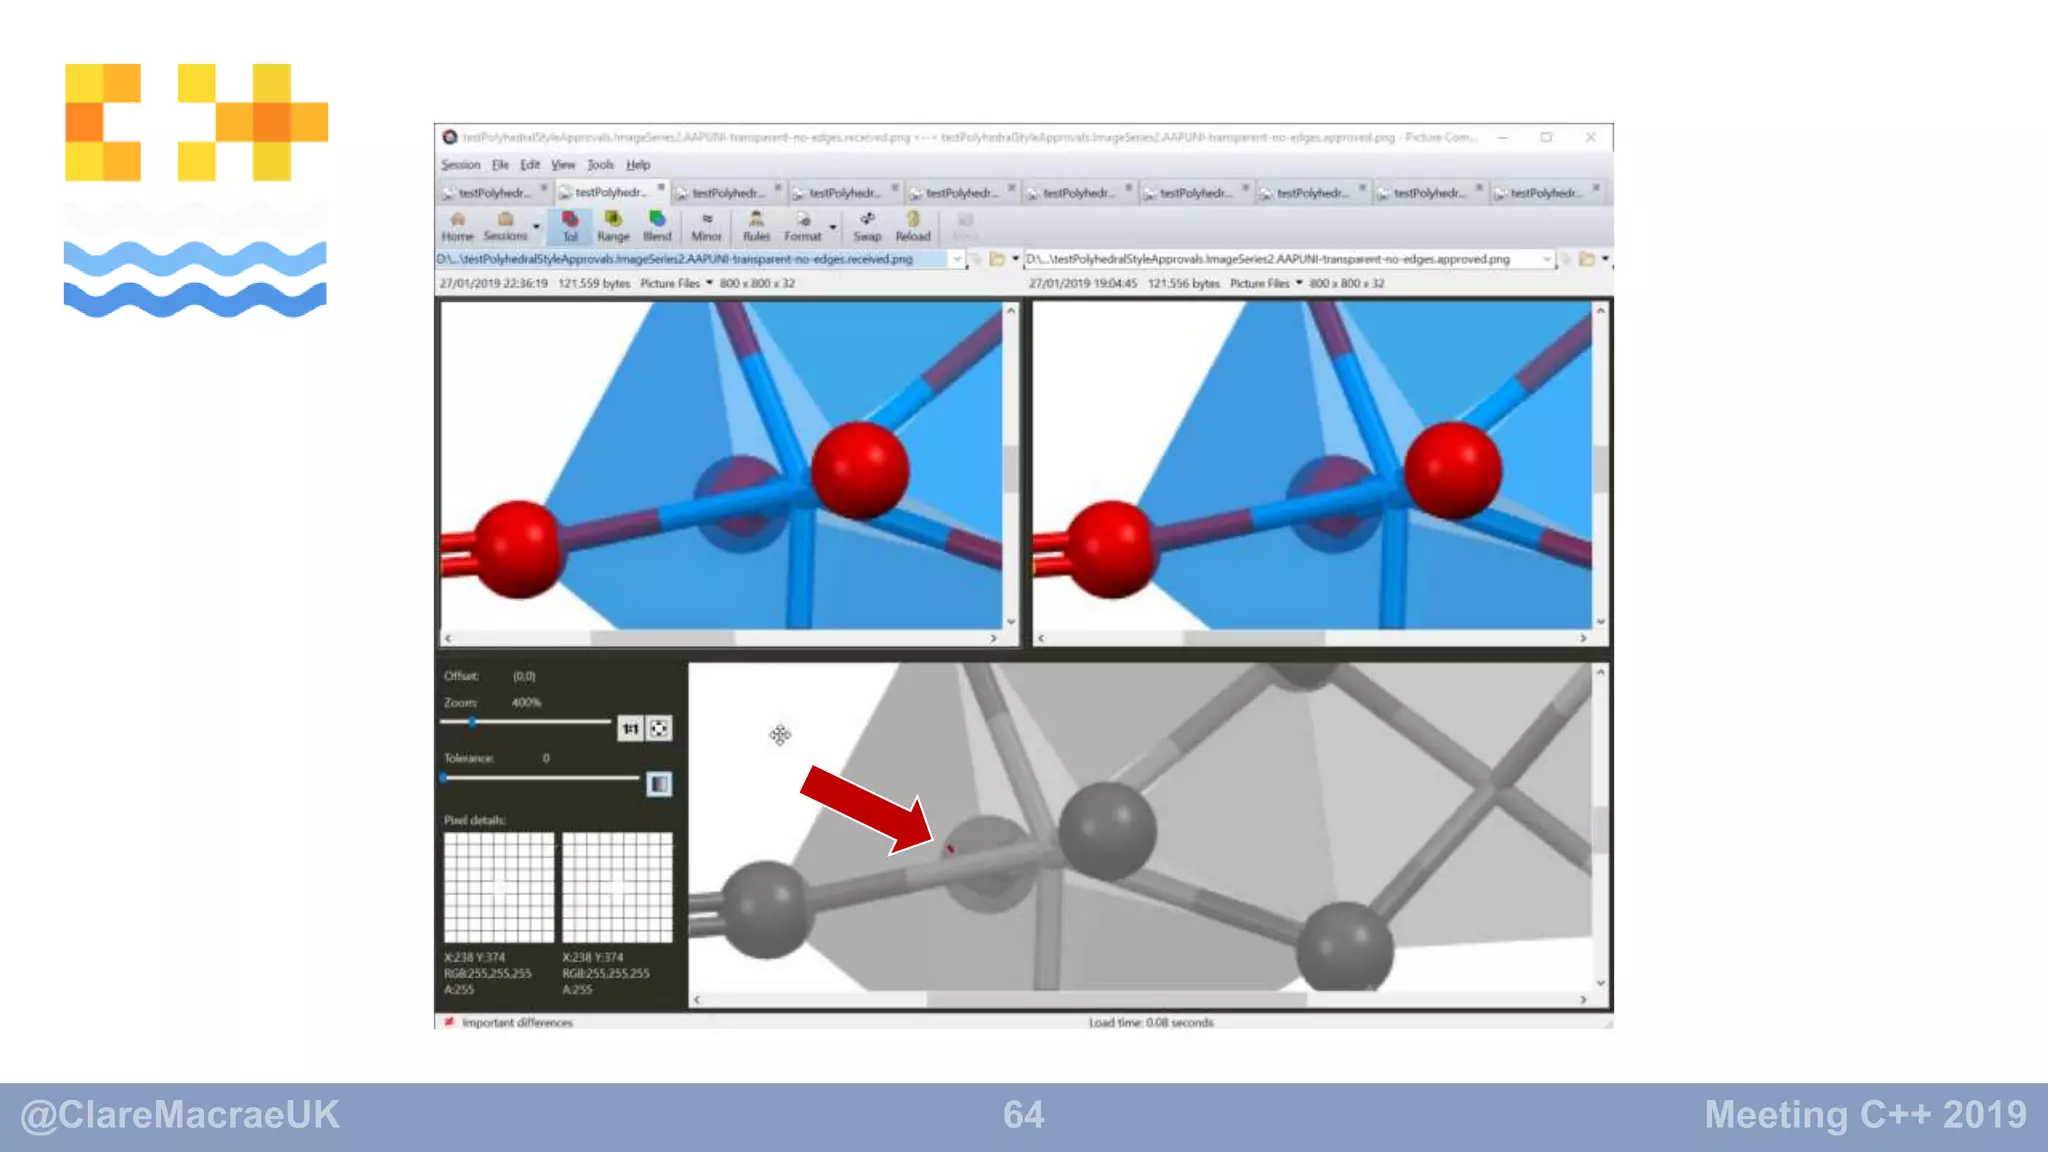Expand left file path history dropdown
2048x1152 pixels.
click(x=957, y=259)
